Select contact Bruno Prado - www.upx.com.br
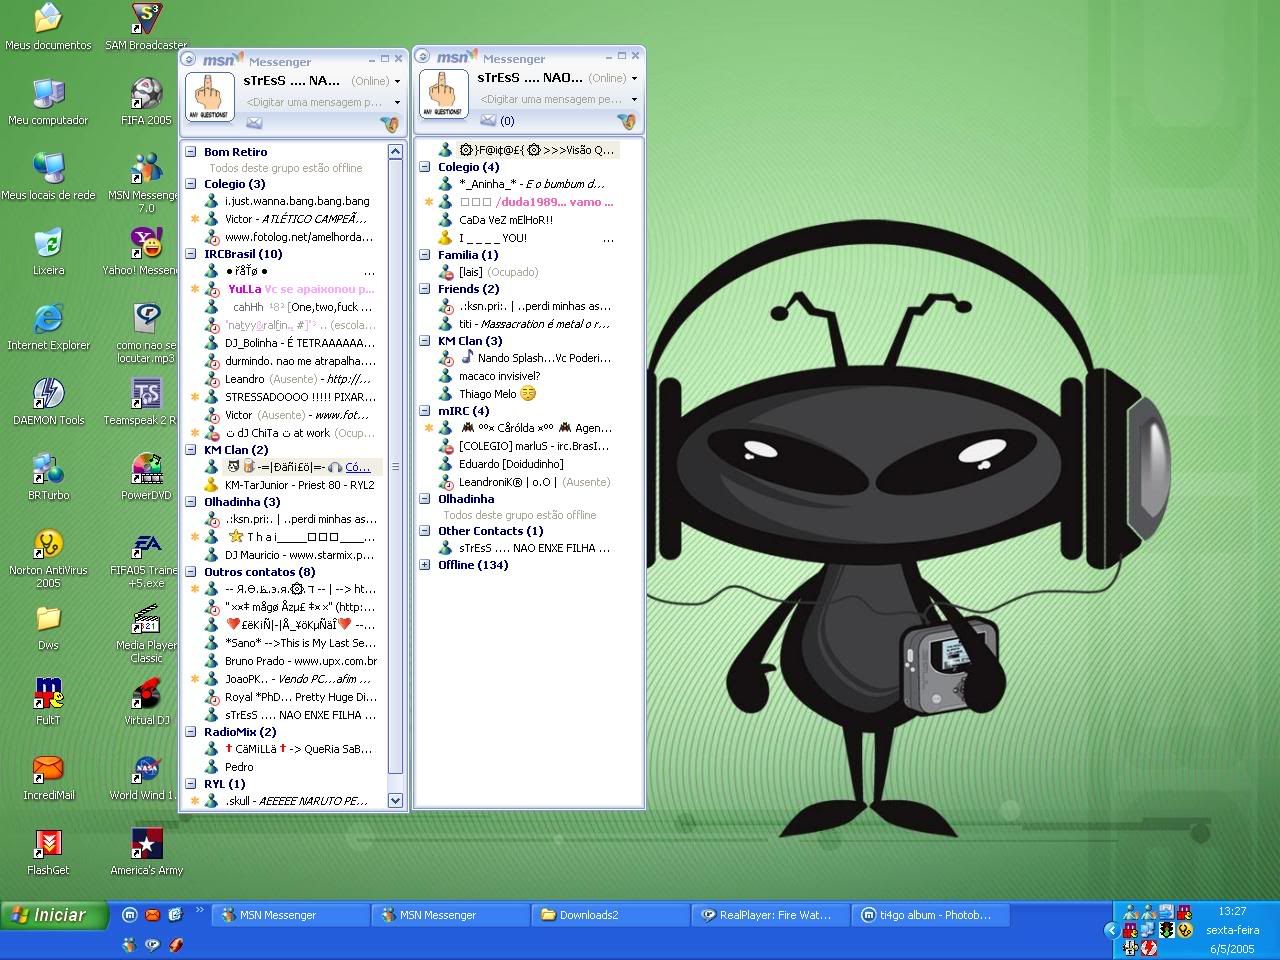The height and width of the screenshot is (960, 1280). point(290,661)
